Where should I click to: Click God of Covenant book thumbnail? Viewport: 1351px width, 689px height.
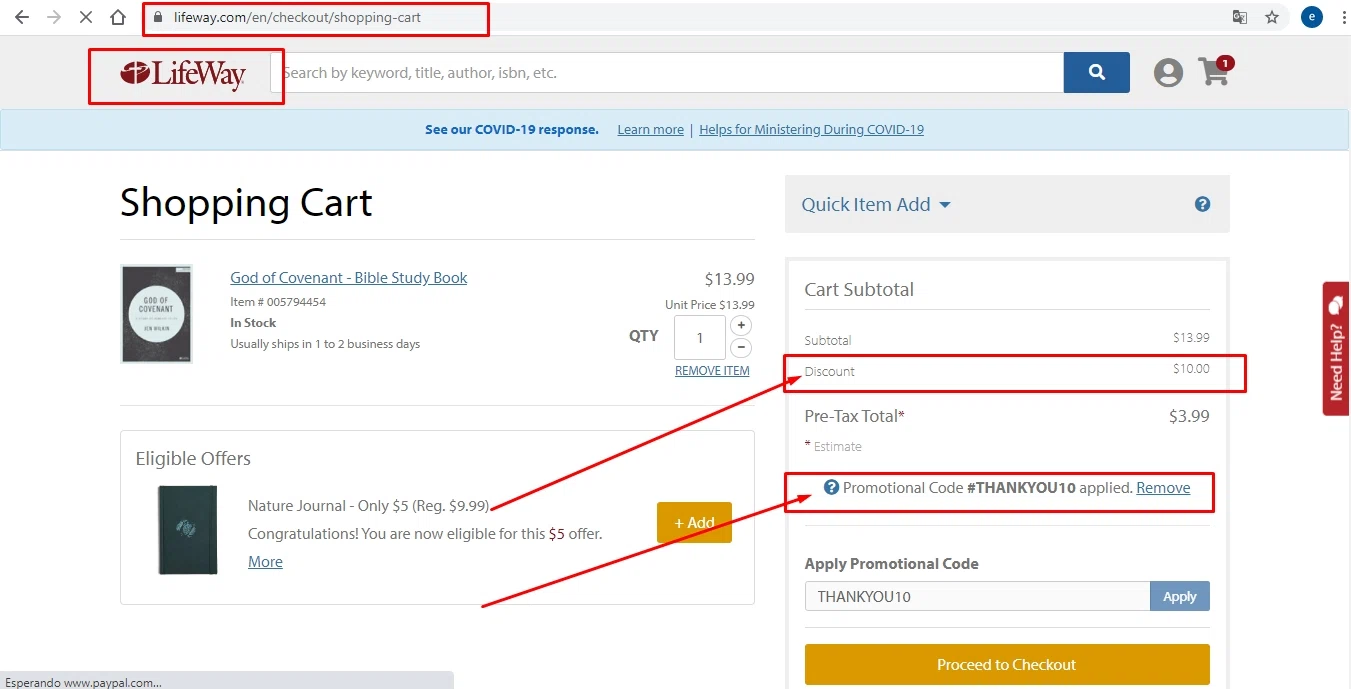(x=156, y=314)
